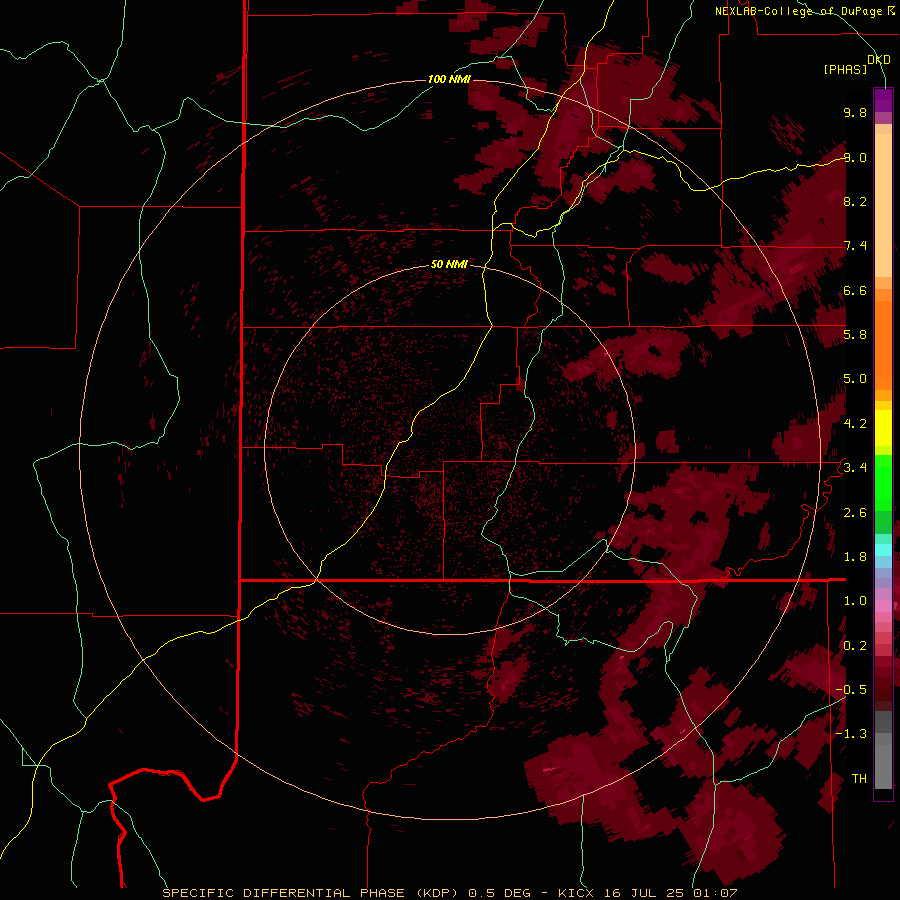900x900 pixels.
Task: Click the yellow segment of the color bar
Action: click(x=883, y=428)
